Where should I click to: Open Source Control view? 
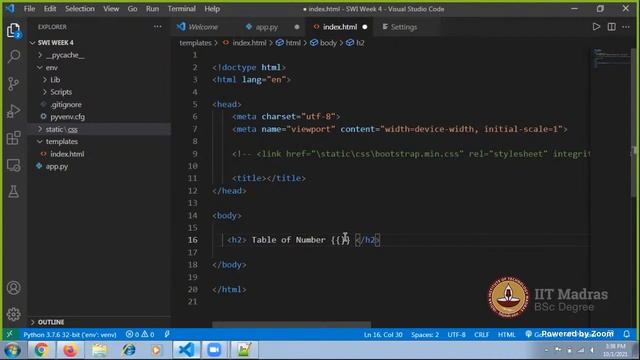point(13,84)
